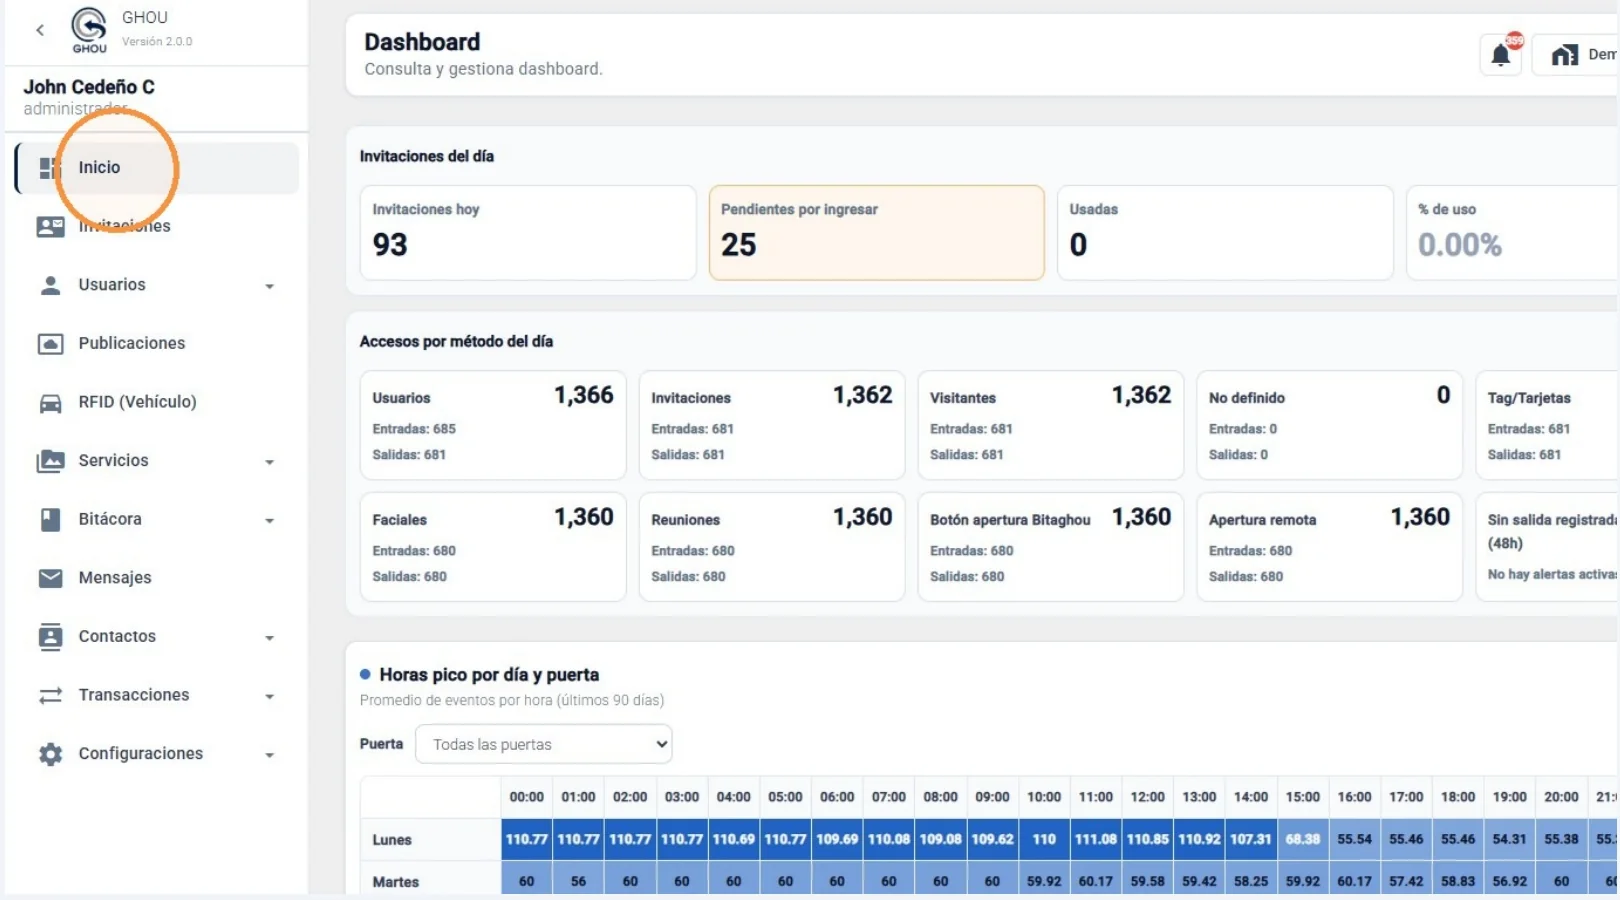The width and height of the screenshot is (1620, 900).
Task: Click the GHOU logo icon
Action: click(x=89, y=30)
